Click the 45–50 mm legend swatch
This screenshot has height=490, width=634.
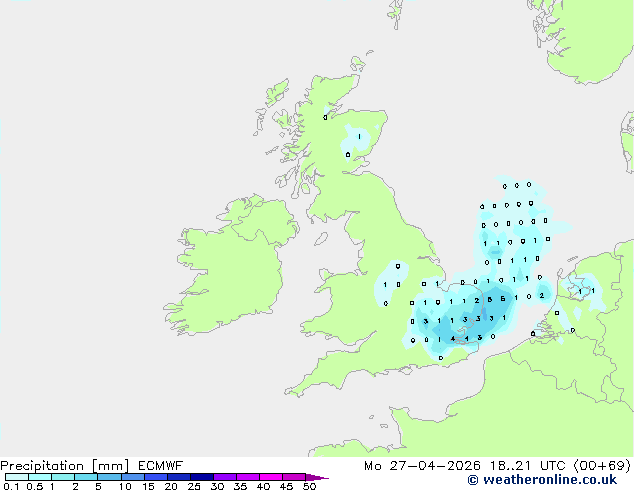[294, 477]
